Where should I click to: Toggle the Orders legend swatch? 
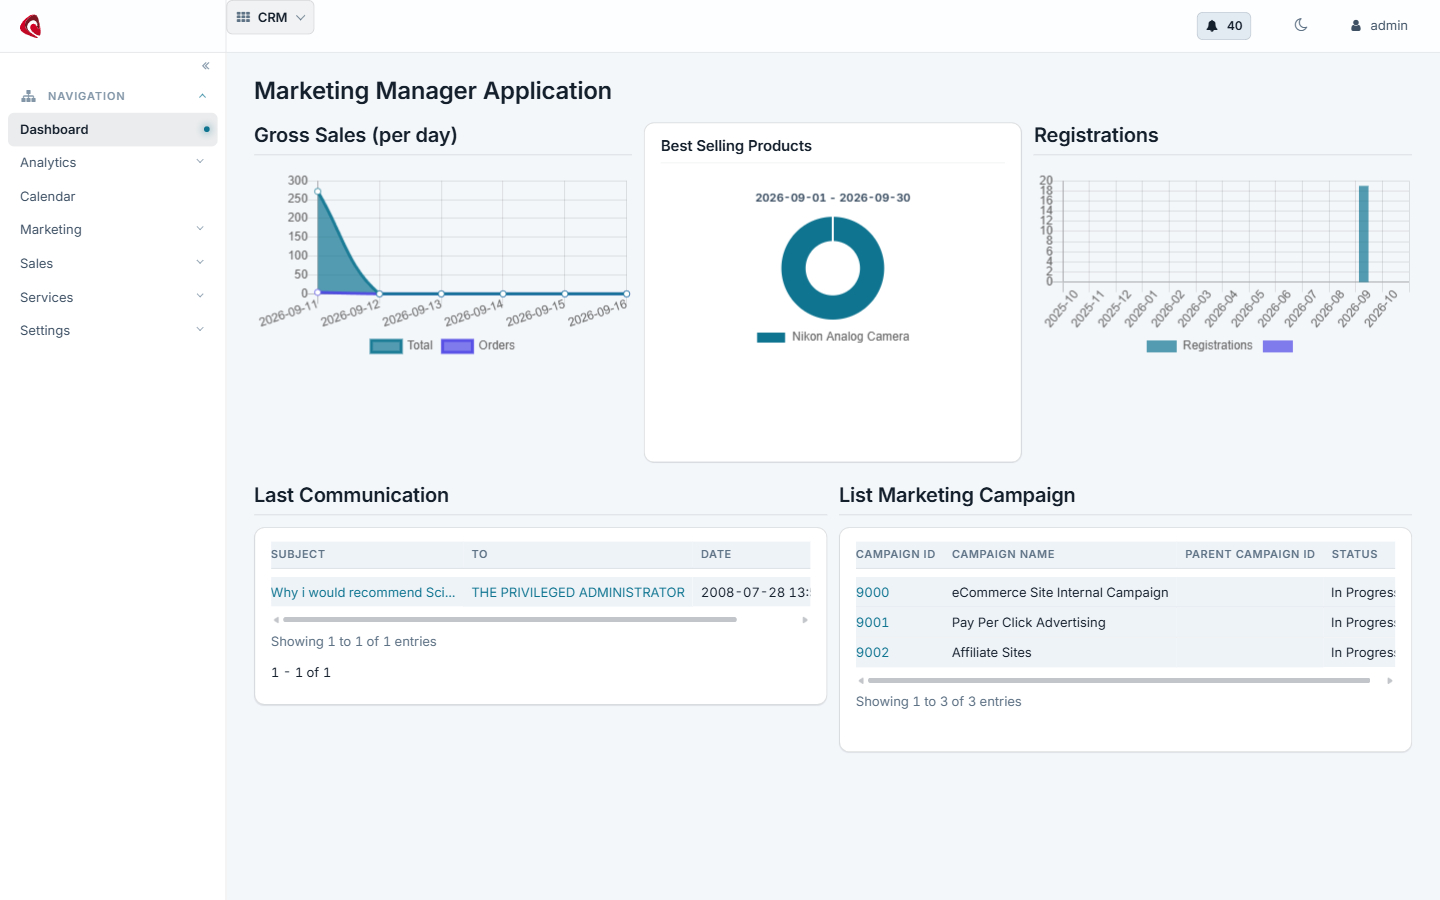click(457, 346)
